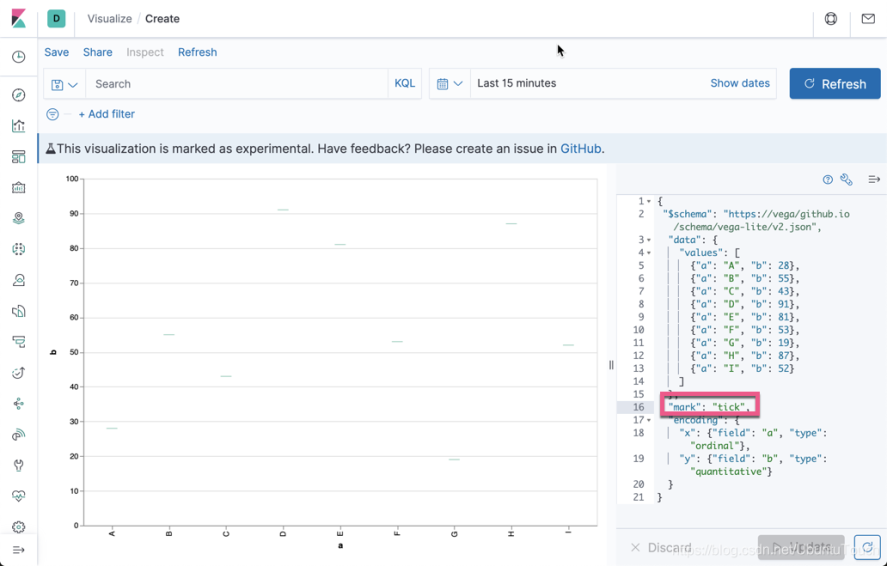Open Discover from the compass icon
The height and width of the screenshot is (566, 887).
(18, 95)
